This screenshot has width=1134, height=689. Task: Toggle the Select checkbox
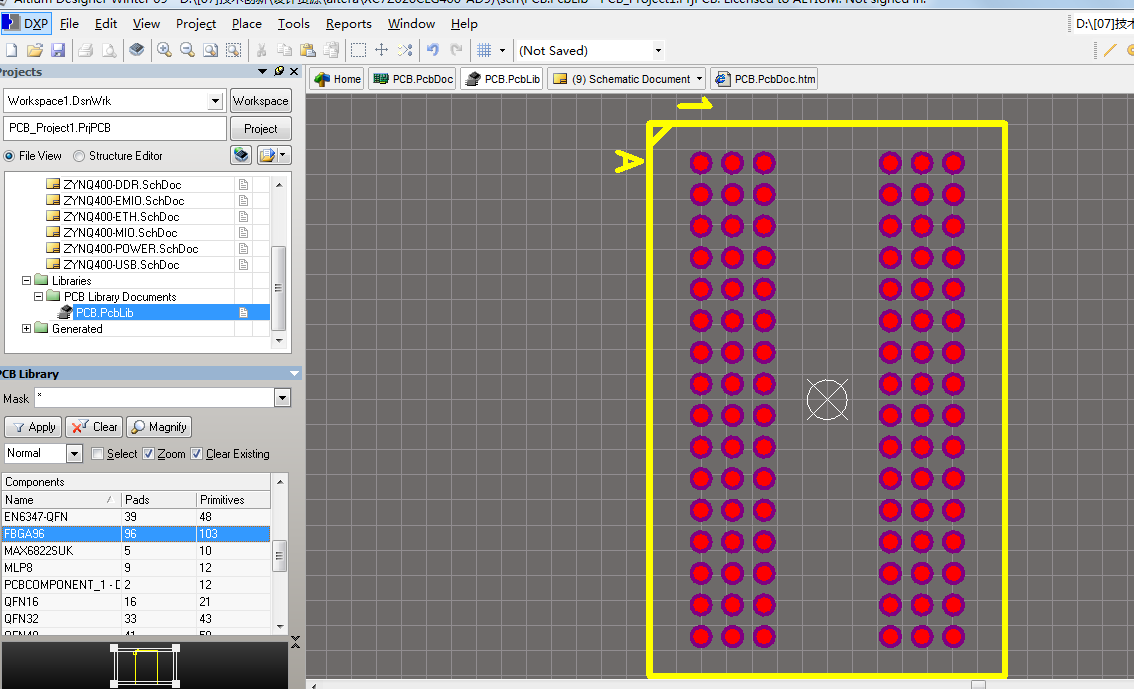click(98, 454)
